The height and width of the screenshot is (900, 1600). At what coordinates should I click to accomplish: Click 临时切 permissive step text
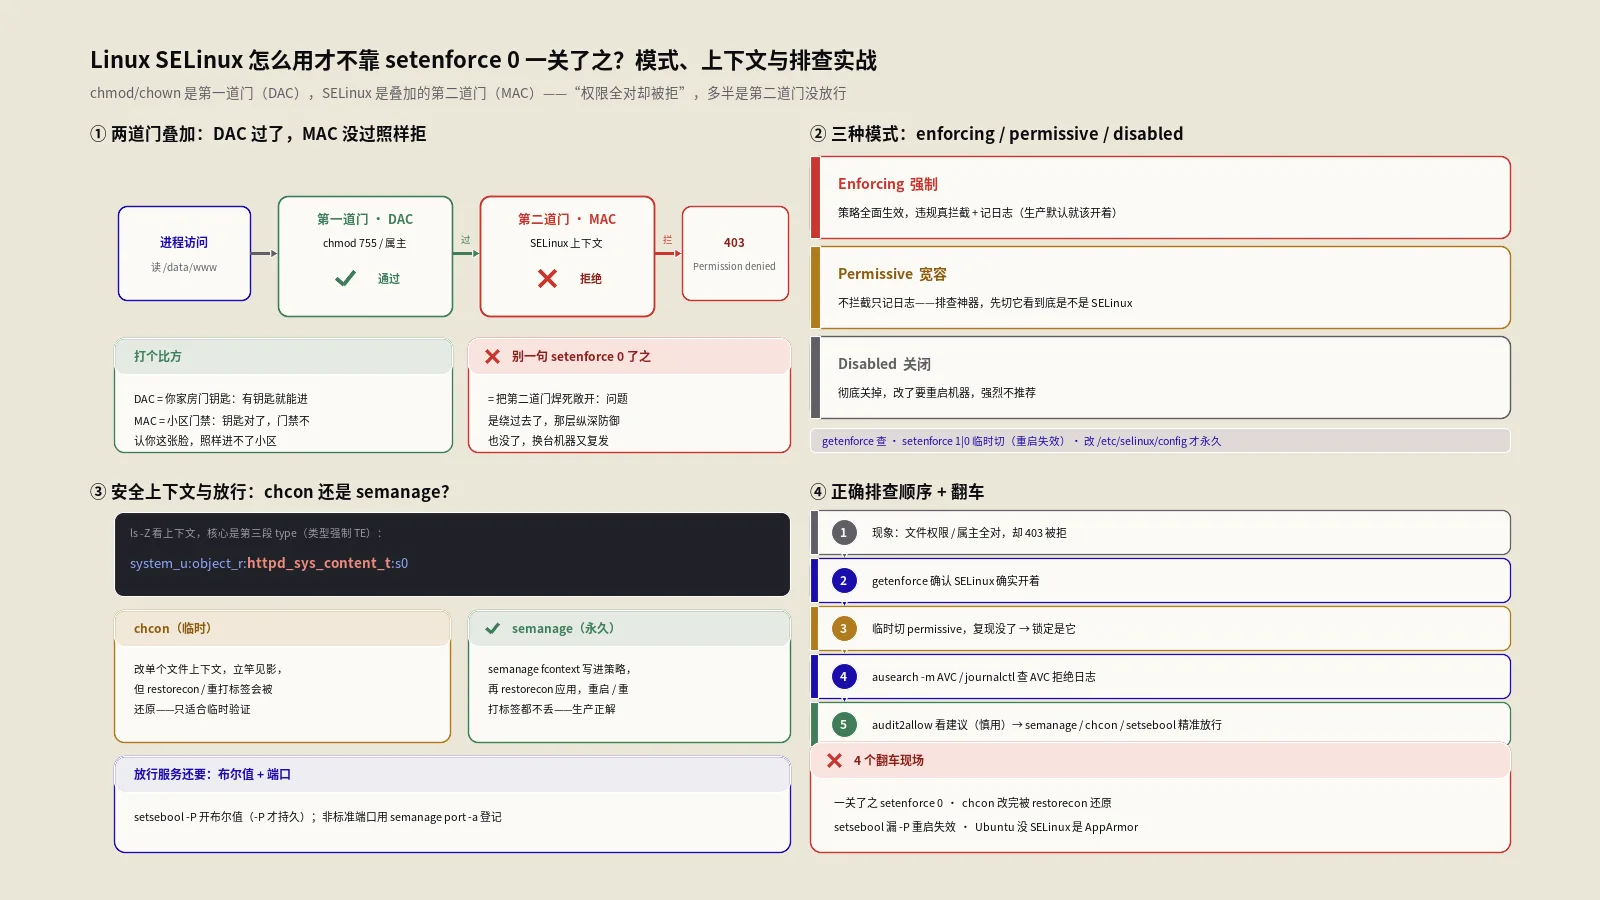[973, 629]
